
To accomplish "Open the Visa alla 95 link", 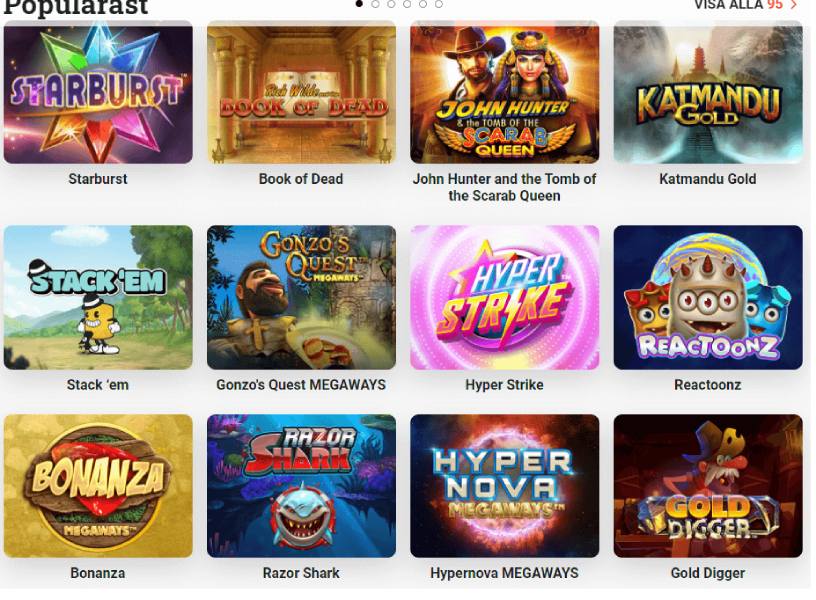I will click(x=746, y=5).
